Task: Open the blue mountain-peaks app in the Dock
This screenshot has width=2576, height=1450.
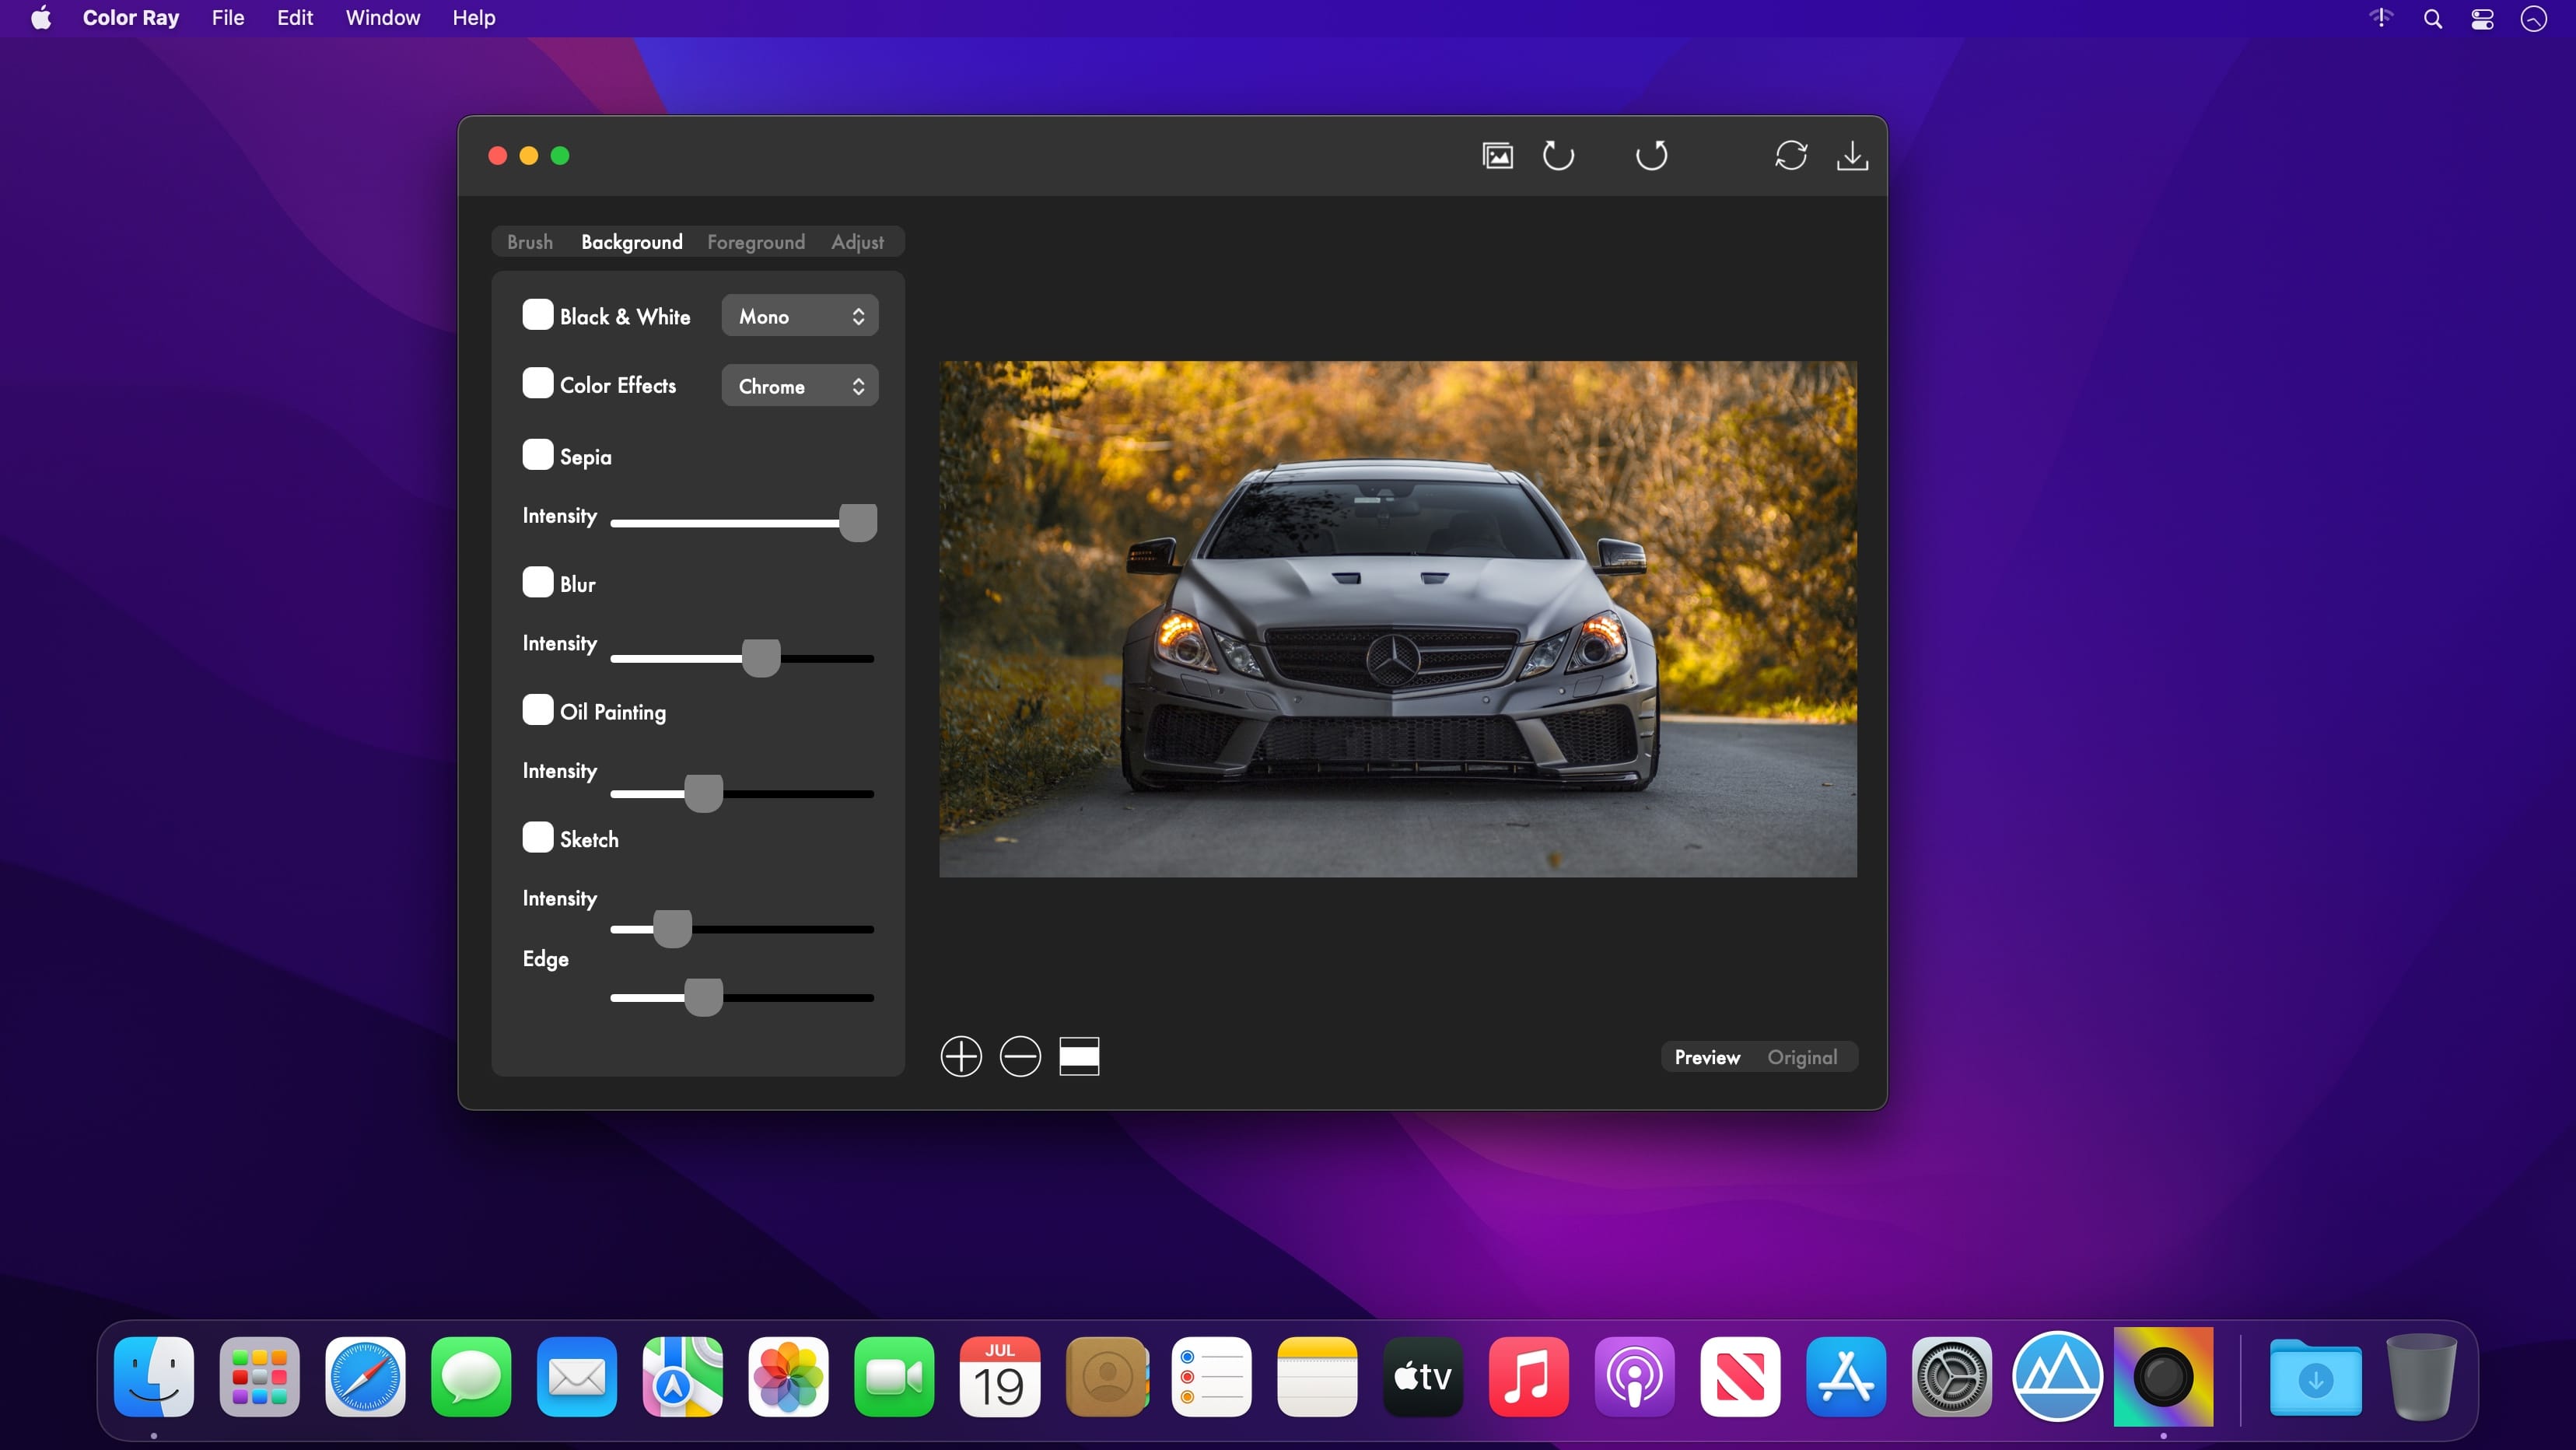Action: click(x=2057, y=1376)
